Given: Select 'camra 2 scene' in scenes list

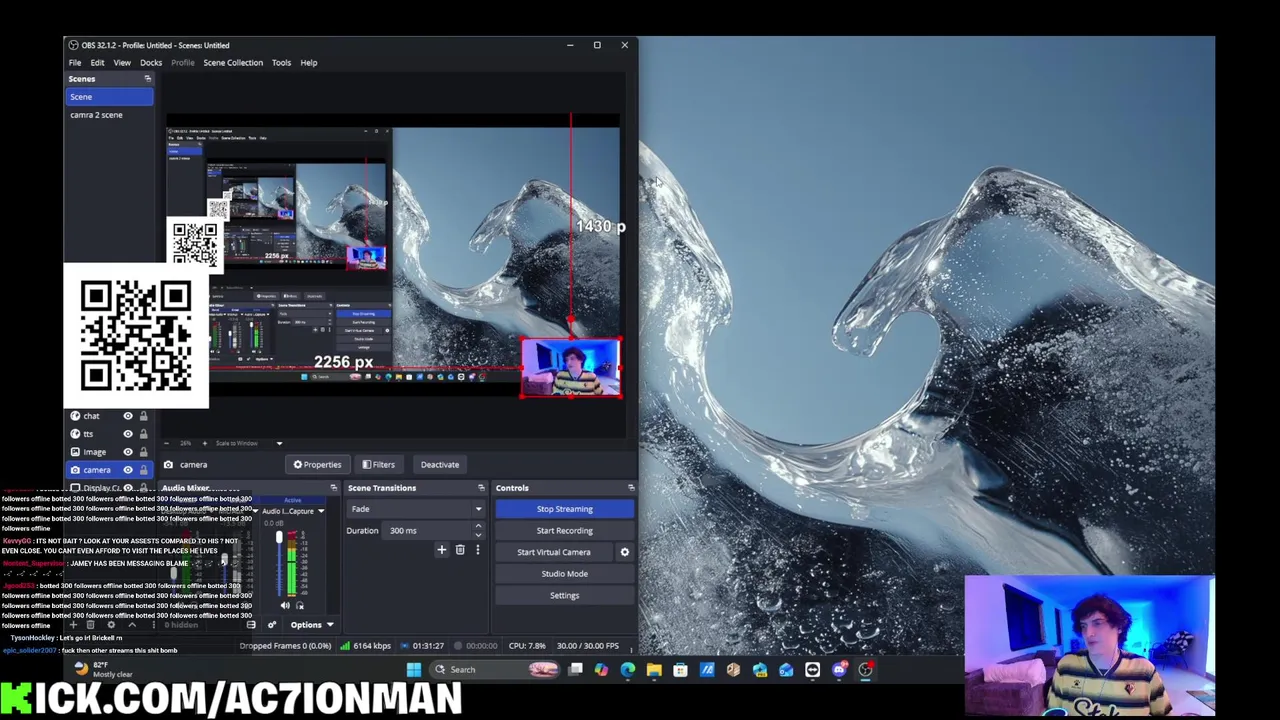Looking at the screenshot, I should pyautogui.click(x=110, y=115).
